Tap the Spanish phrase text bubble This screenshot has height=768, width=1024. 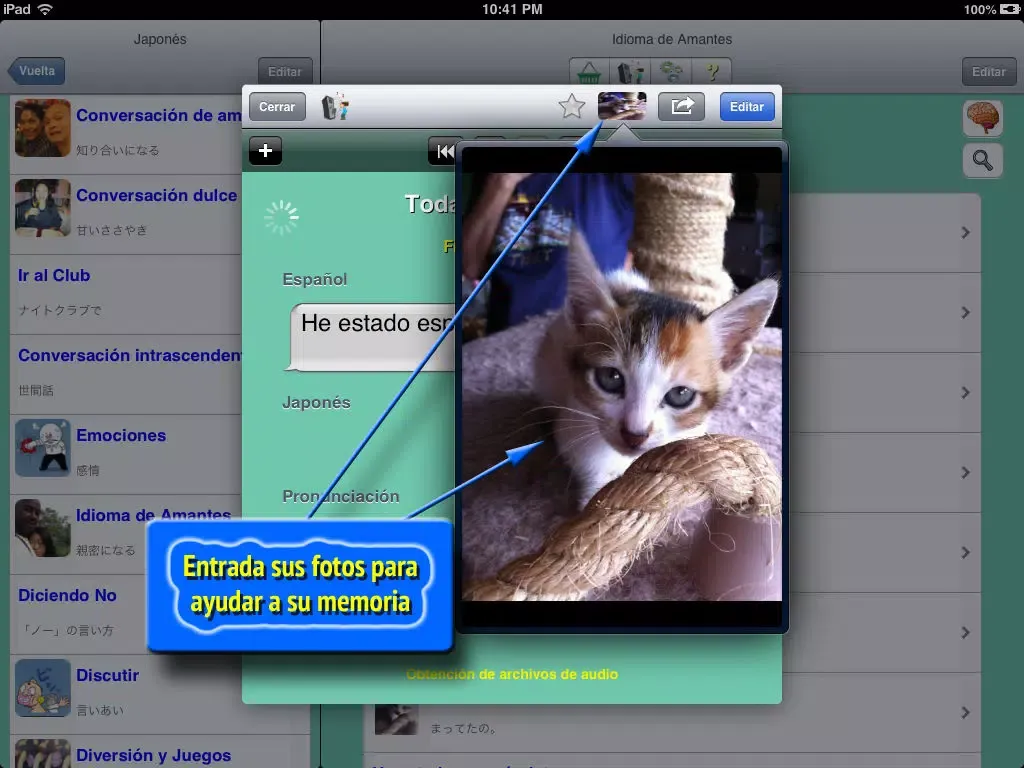pyautogui.click(x=372, y=337)
